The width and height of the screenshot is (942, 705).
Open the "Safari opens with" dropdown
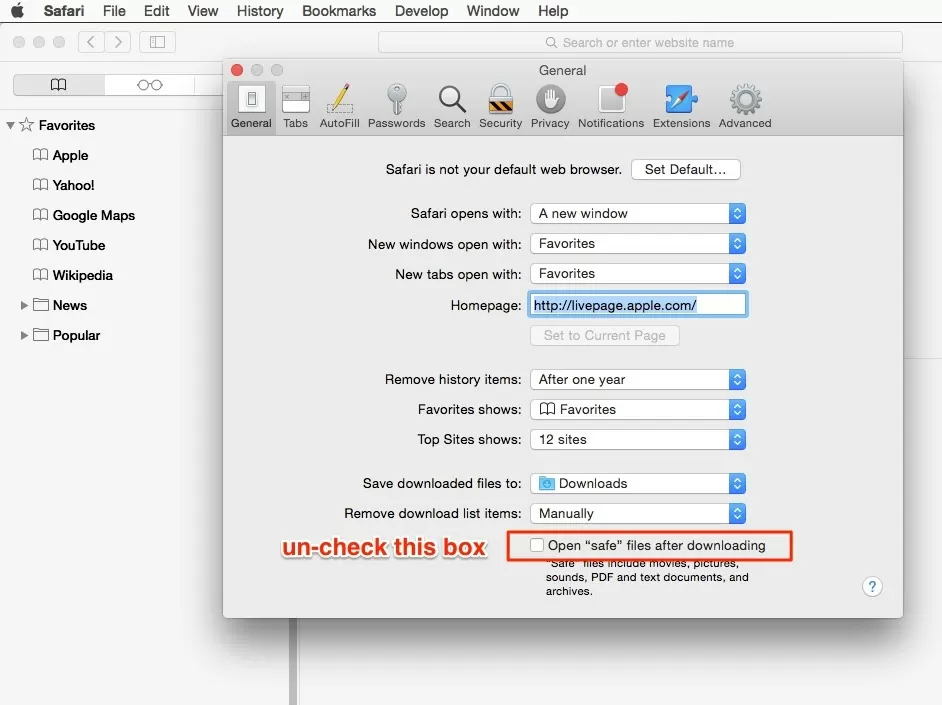[638, 214]
